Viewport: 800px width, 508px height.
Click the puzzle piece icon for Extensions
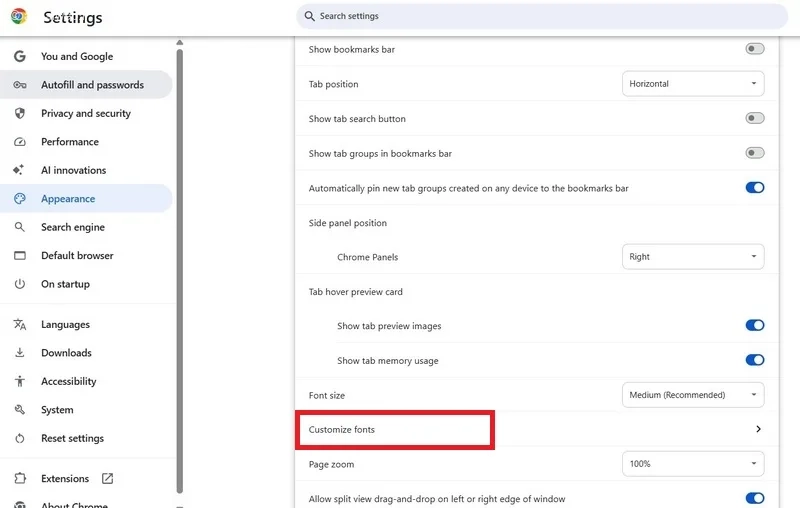[20, 478]
